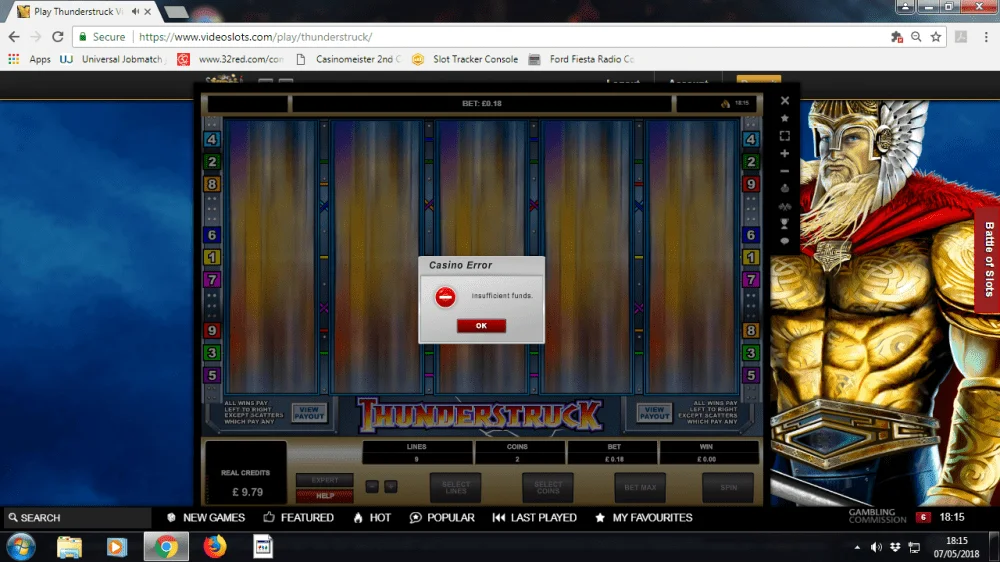Select payline 6 on the left side
The image size is (1000, 562).
point(212,235)
